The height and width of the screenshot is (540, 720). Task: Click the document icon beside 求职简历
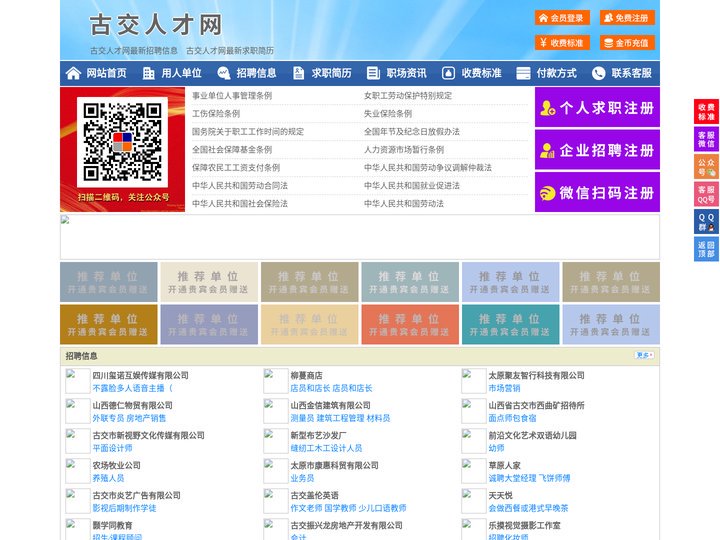click(x=298, y=73)
